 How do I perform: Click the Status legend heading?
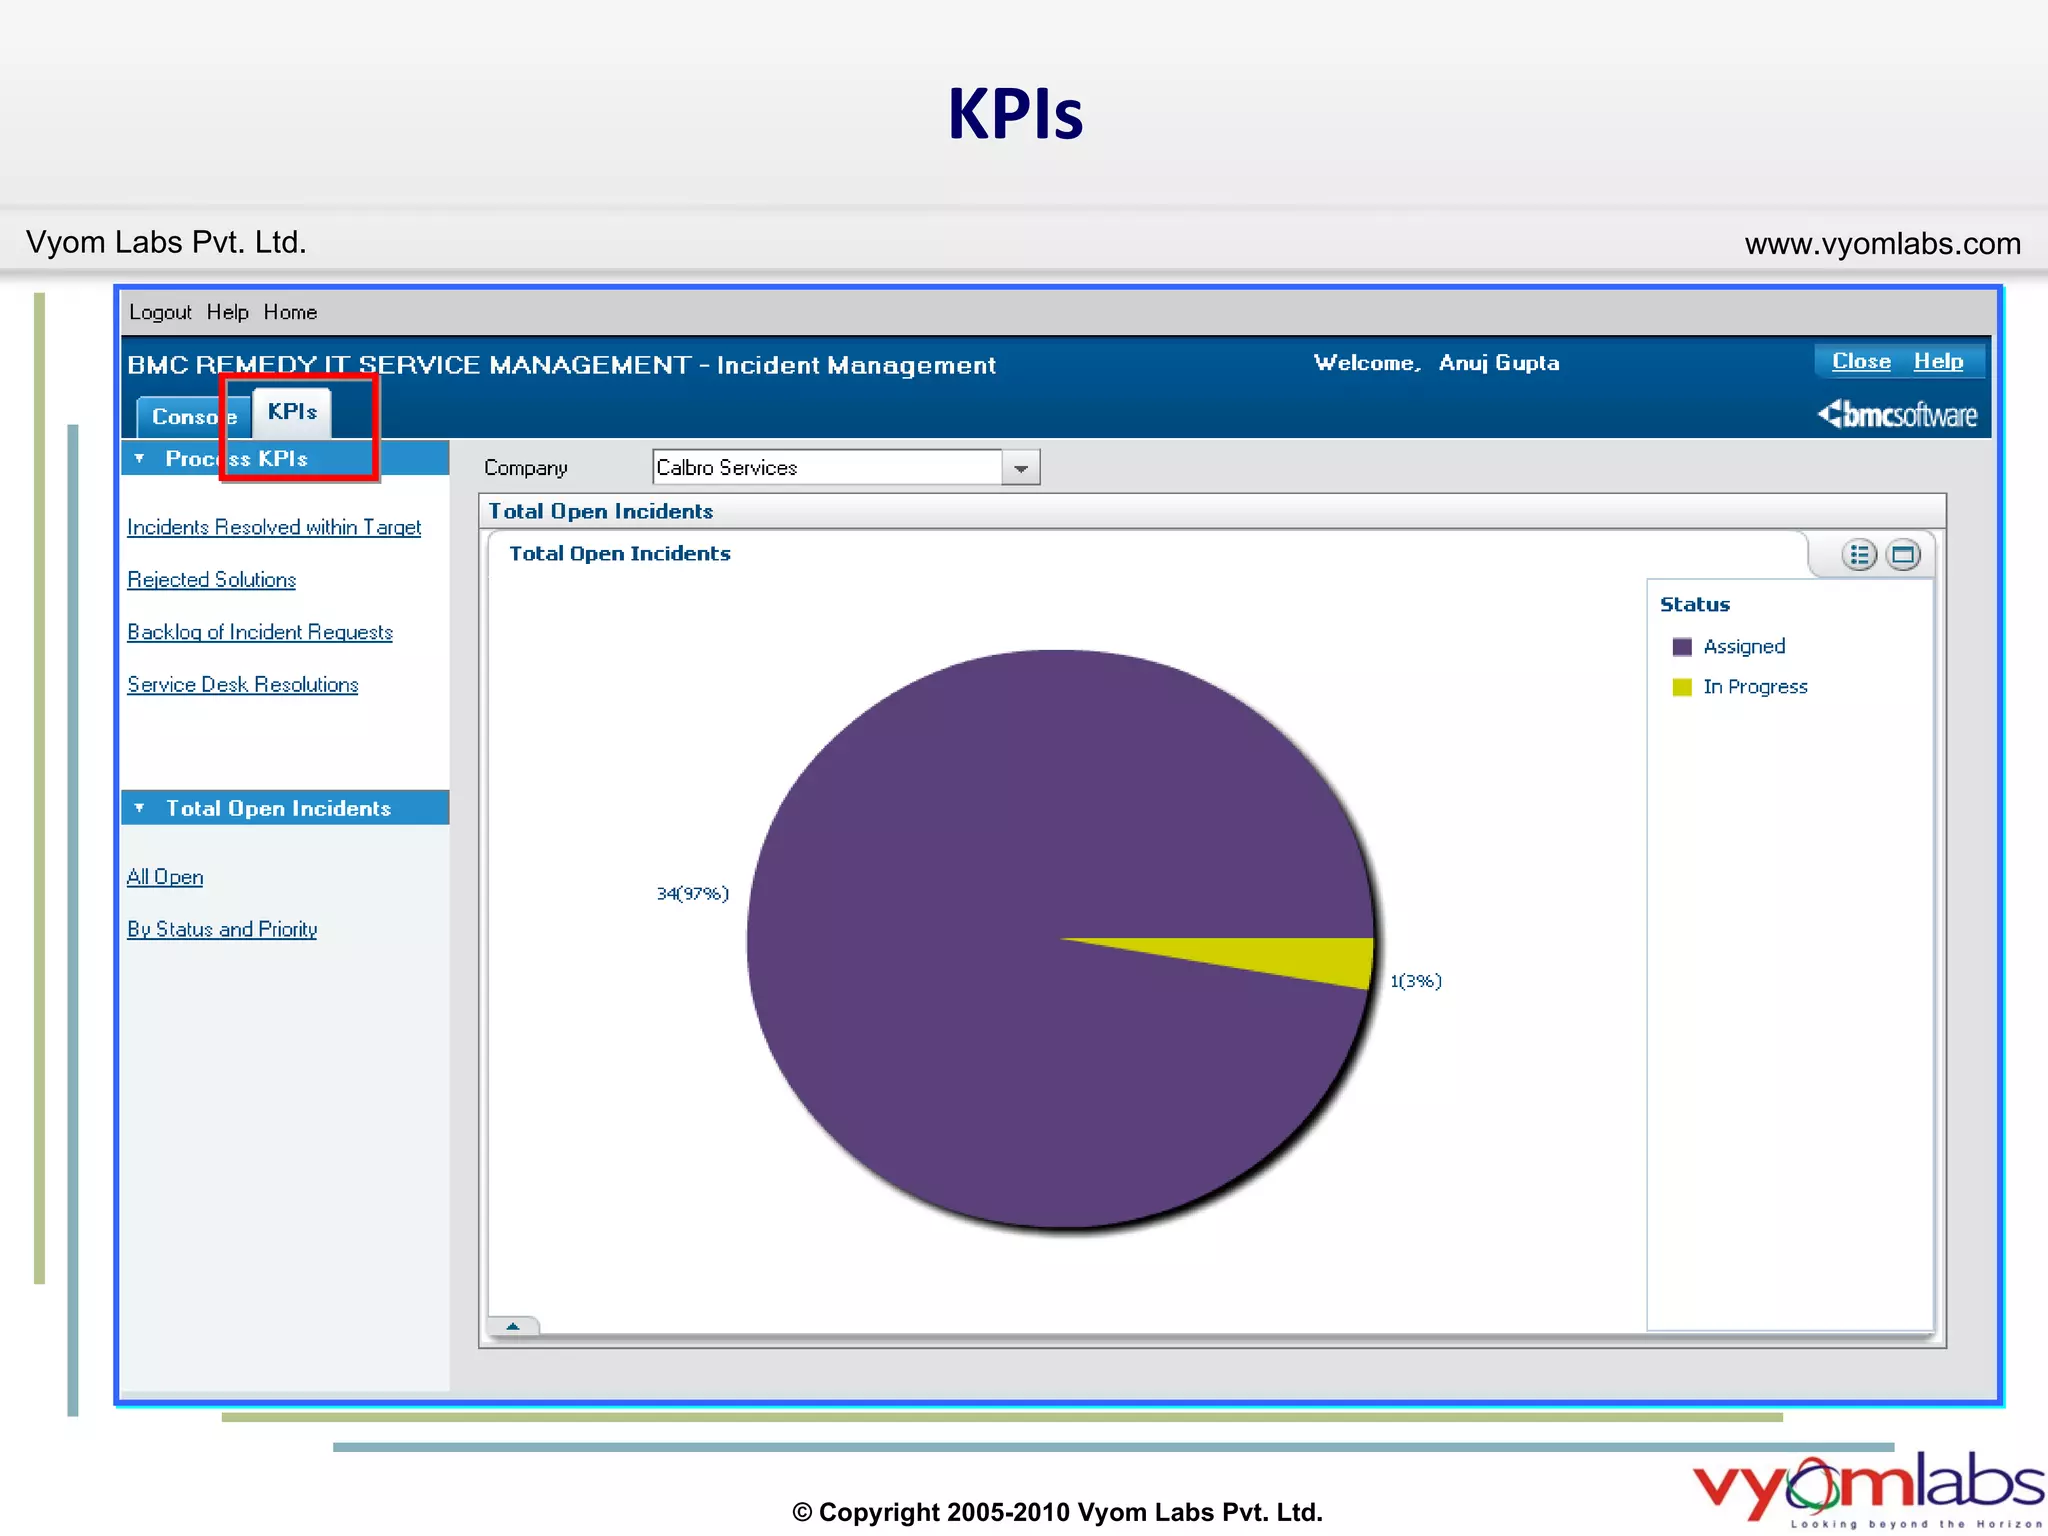point(1695,604)
